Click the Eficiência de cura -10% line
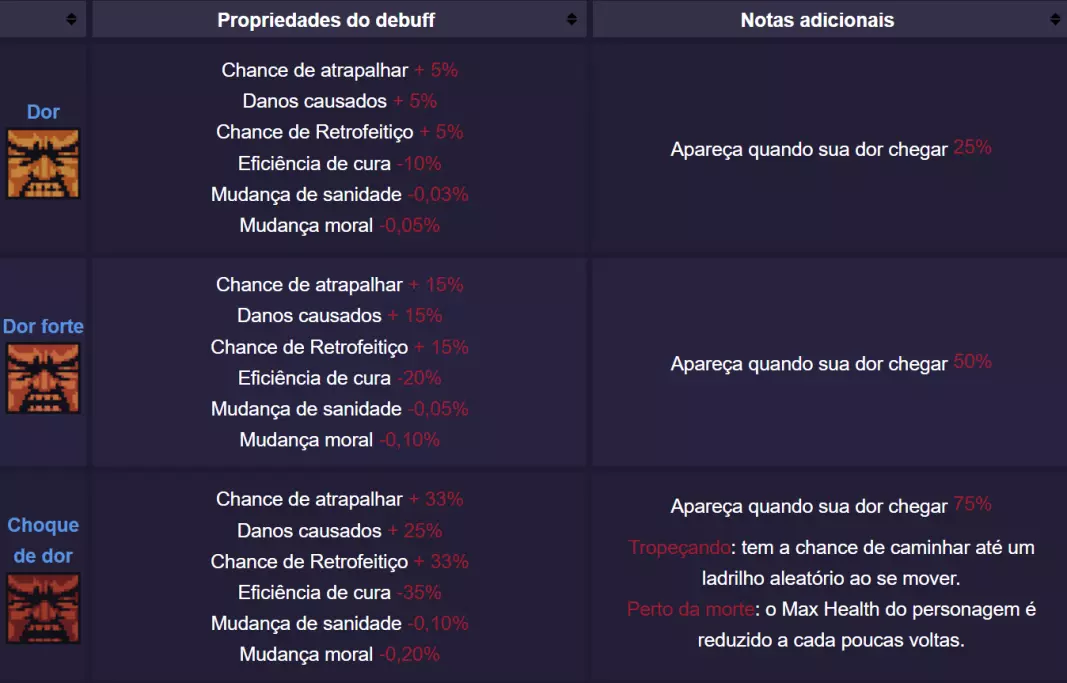This screenshot has width=1067, height=683. 339,163
